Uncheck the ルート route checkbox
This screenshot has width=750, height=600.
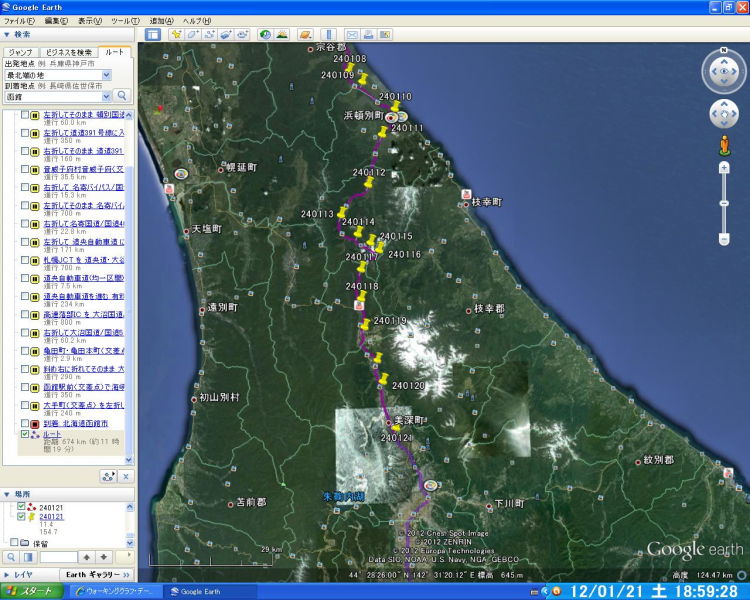click(x=25, y=434)
